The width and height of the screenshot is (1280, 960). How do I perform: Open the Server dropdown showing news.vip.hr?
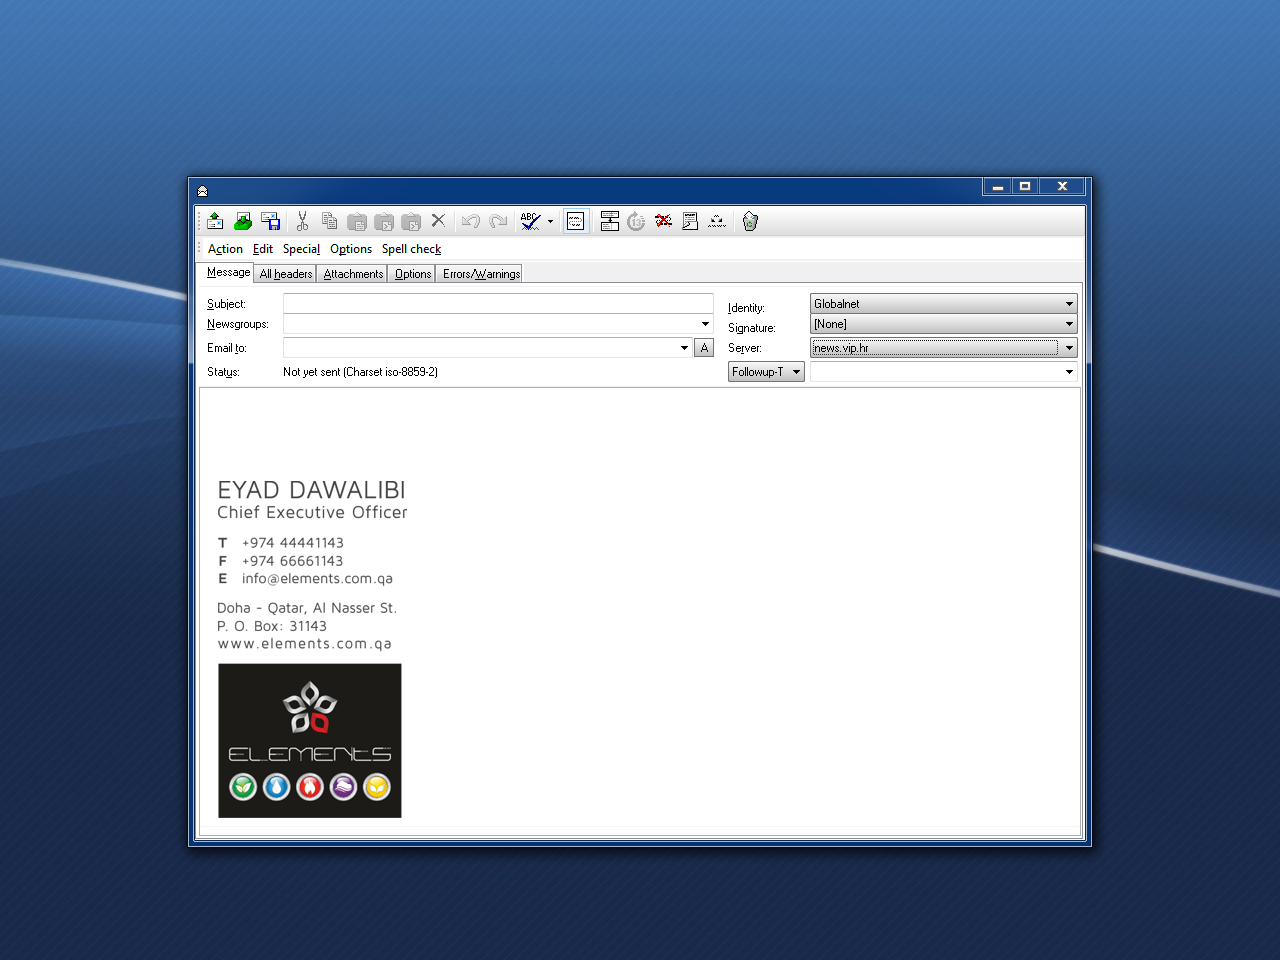[x=943, y=348]
